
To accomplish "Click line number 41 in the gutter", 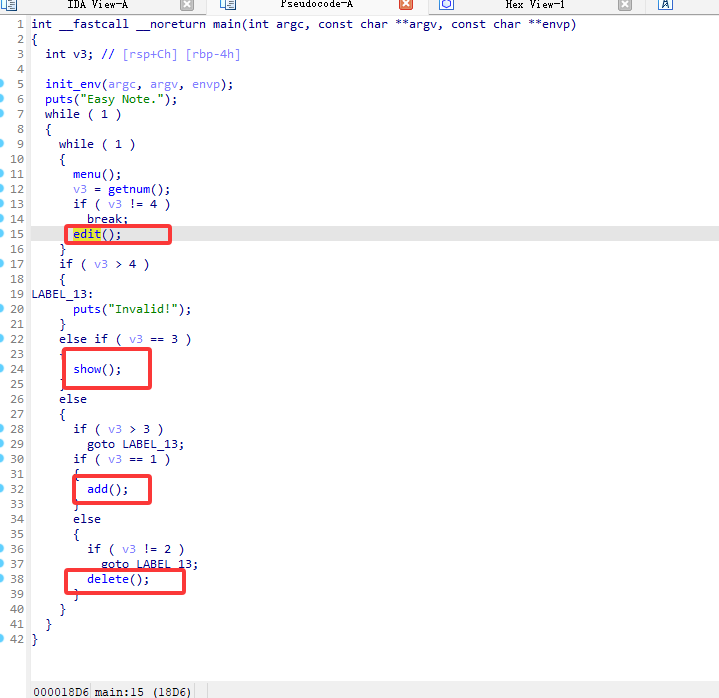I will 17,624.
